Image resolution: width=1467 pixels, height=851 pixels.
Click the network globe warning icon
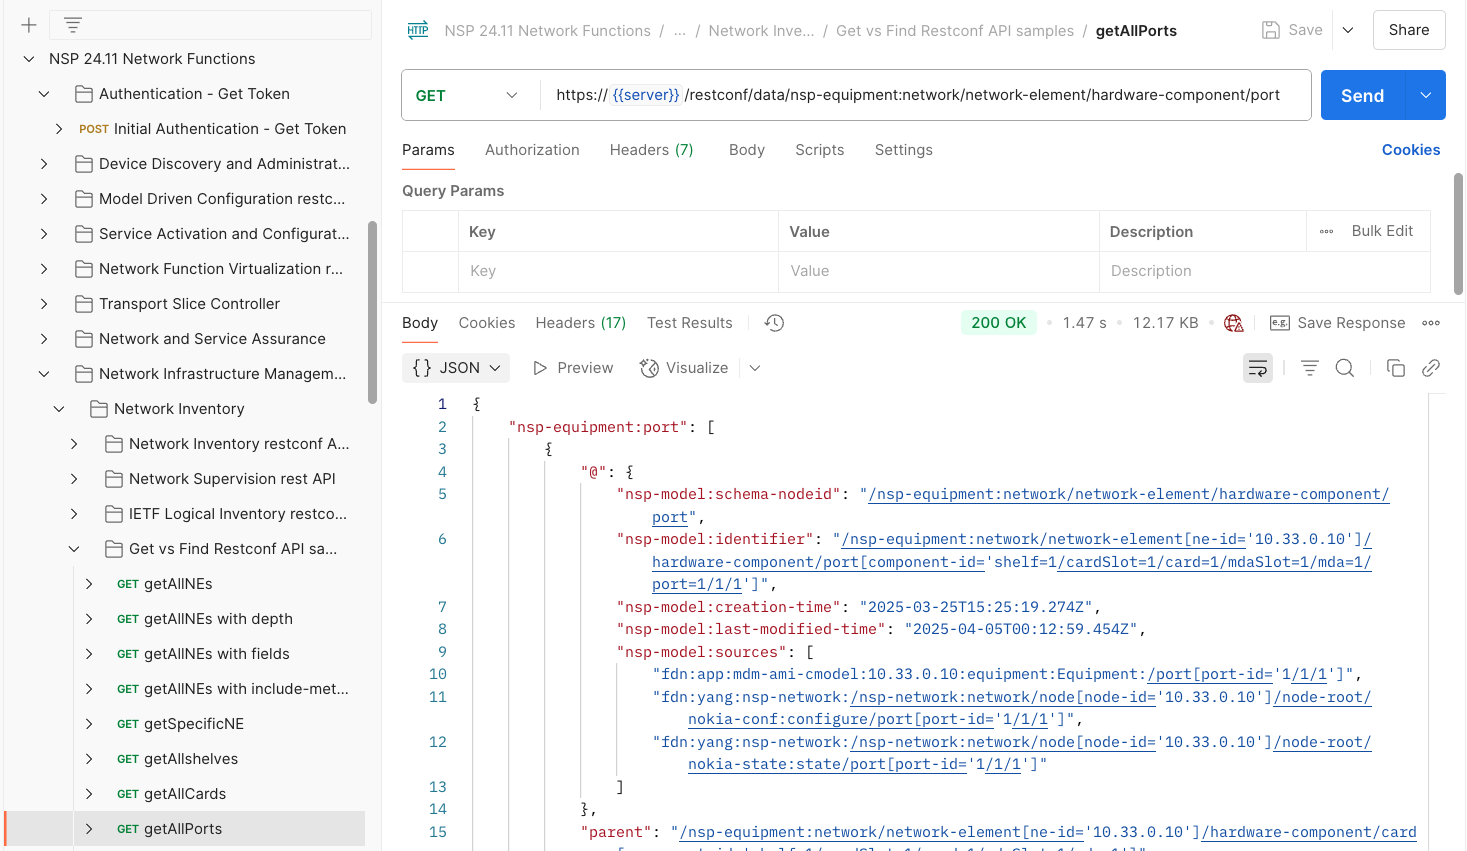[1234, 323]
